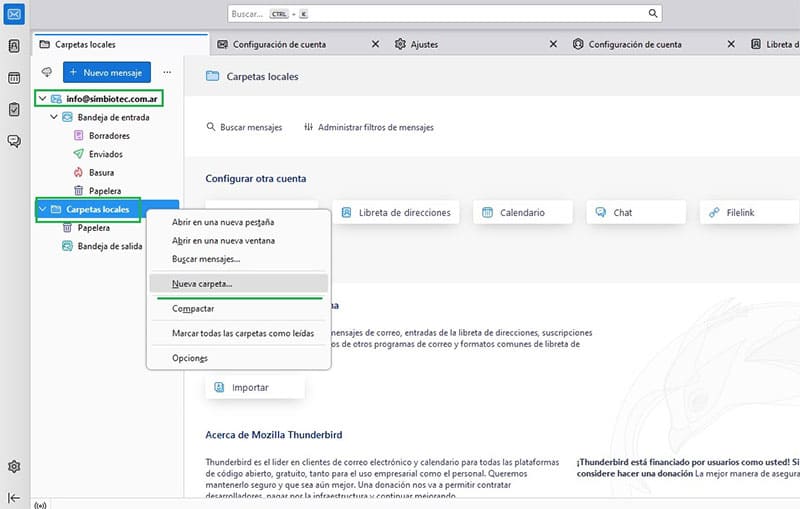The width and height of the screenshot is (800, 509).
Task: Click Buscar mensajes link in main pane
Action: coord(244,127)
